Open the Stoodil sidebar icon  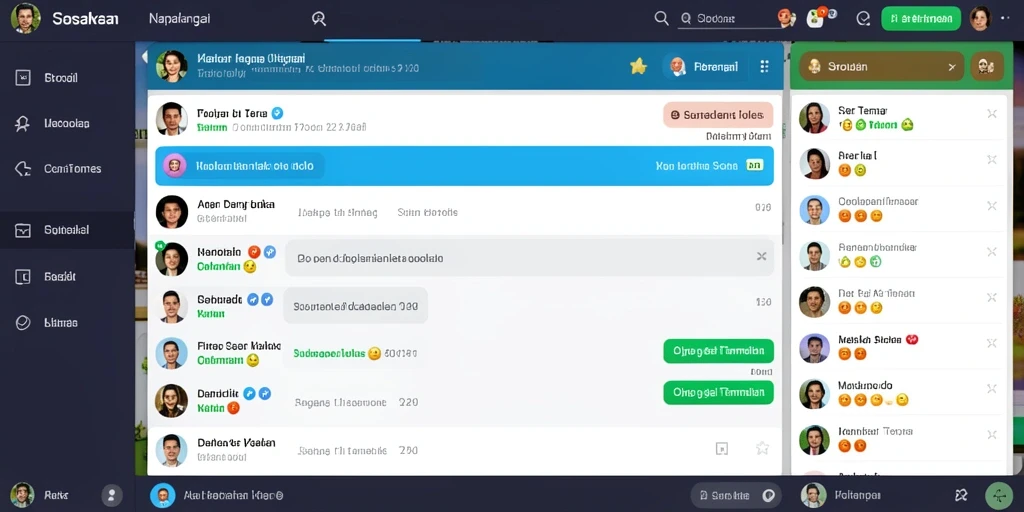23,78
